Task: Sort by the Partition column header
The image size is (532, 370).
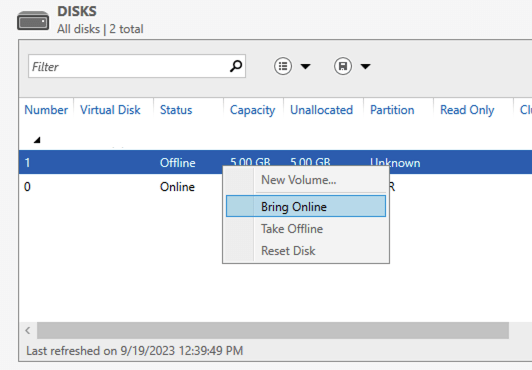Action: 392,110
